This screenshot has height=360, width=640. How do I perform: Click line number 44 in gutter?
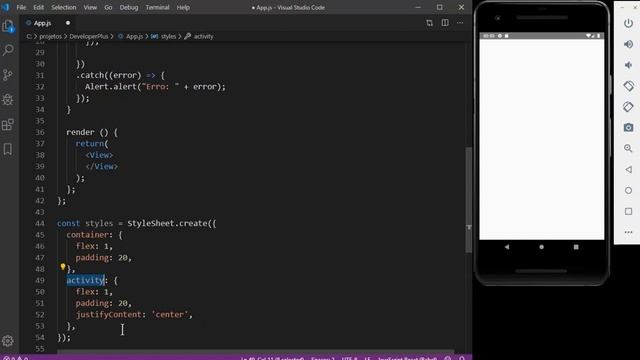[40, 223]
